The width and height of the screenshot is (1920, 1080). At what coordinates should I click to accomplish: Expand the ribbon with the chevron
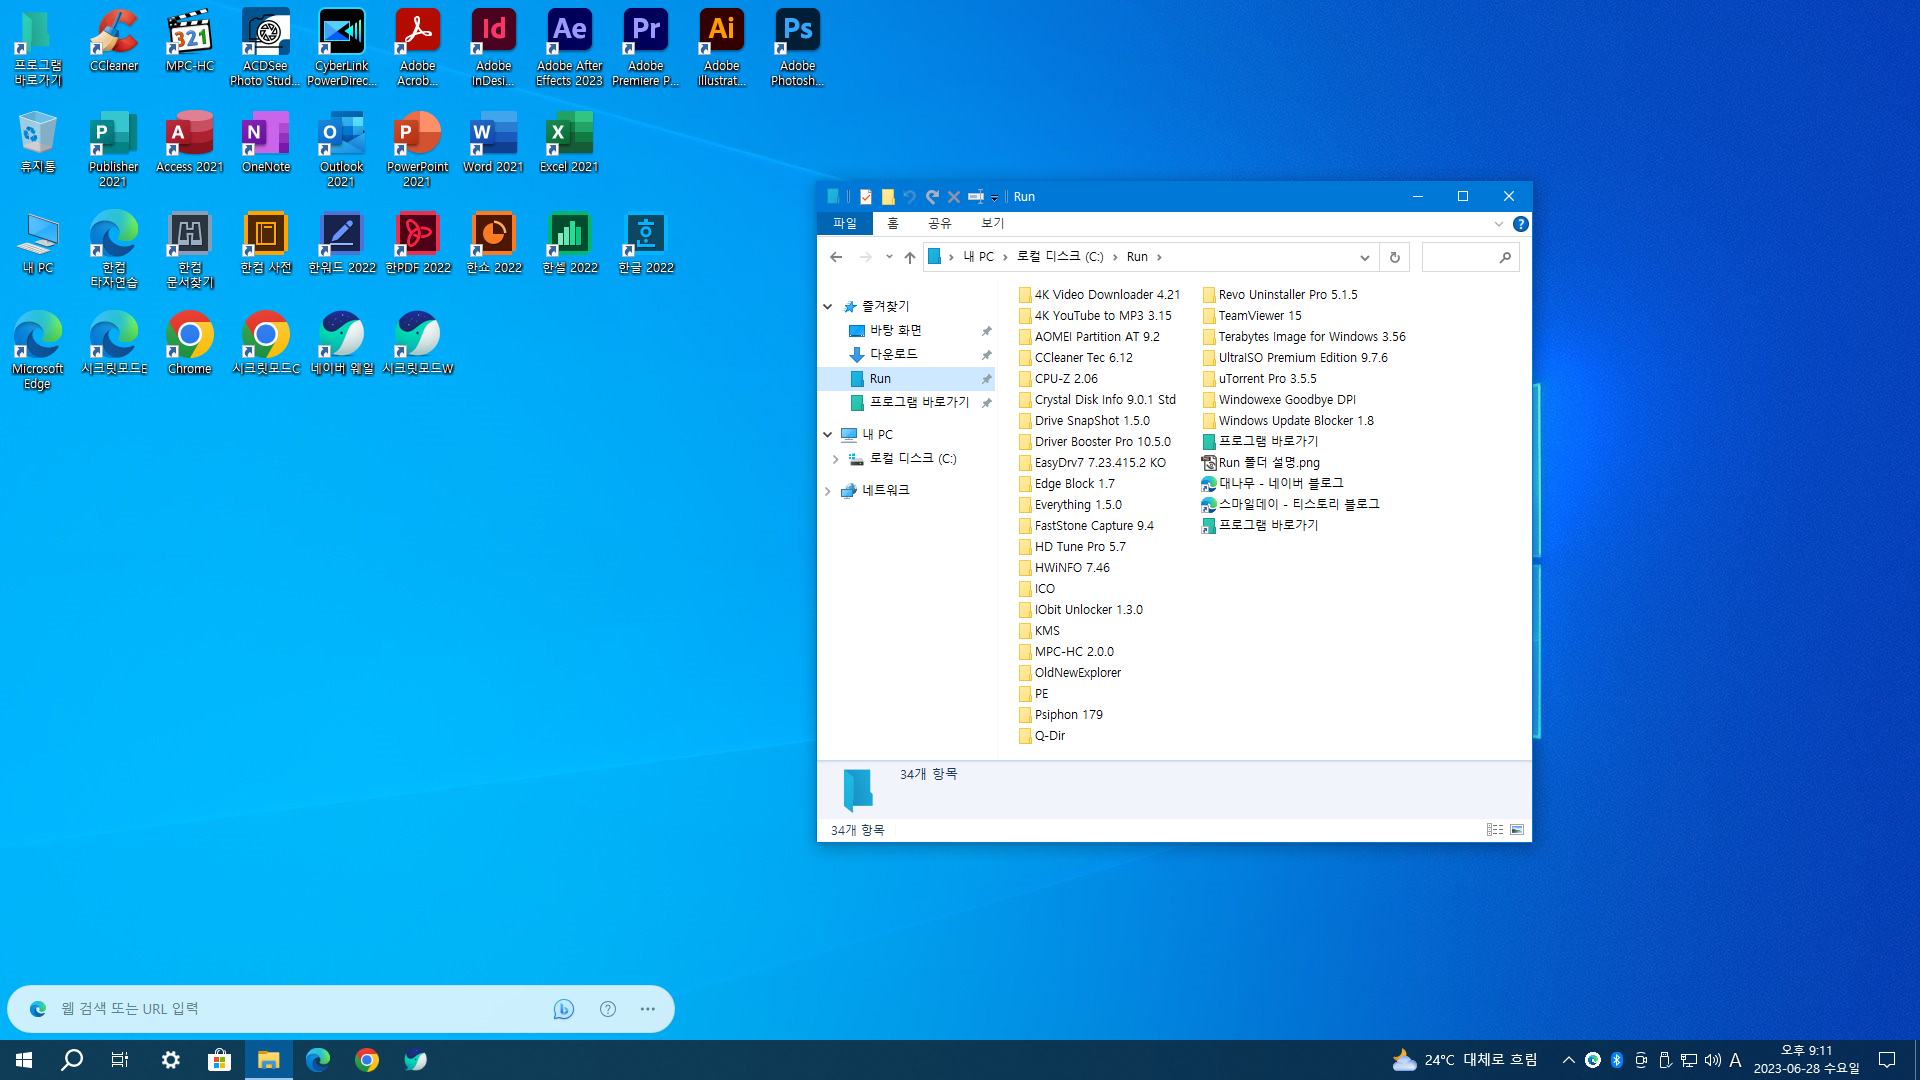coord(1498,224)
